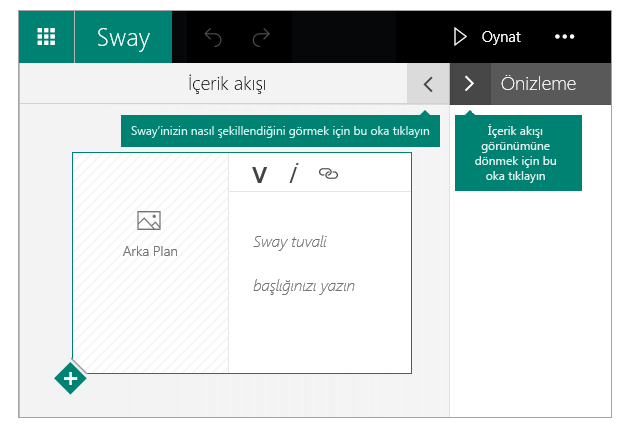Play the Sway with Oynat

pyautogui.click(x=487, y=37)
